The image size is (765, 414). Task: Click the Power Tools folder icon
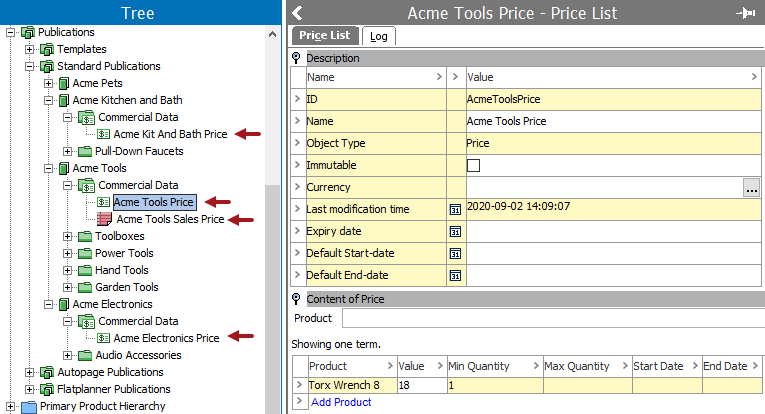pyautogui.click(x=85, y=253)
